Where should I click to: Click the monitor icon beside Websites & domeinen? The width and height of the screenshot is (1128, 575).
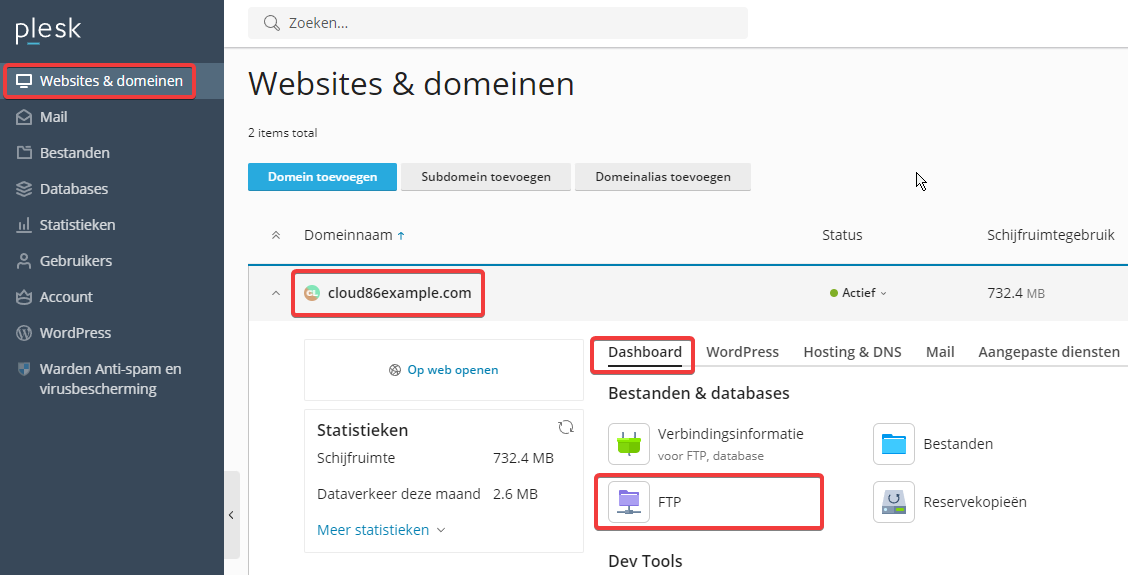coord(24,81)
